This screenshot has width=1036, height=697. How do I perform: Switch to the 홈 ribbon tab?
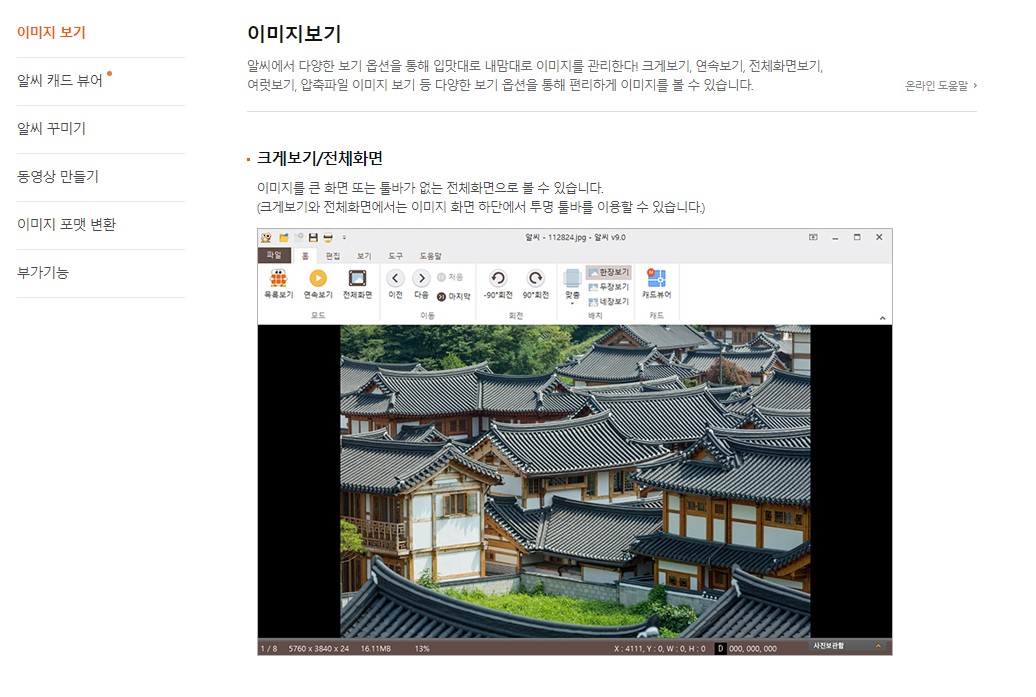coord(305,256)
